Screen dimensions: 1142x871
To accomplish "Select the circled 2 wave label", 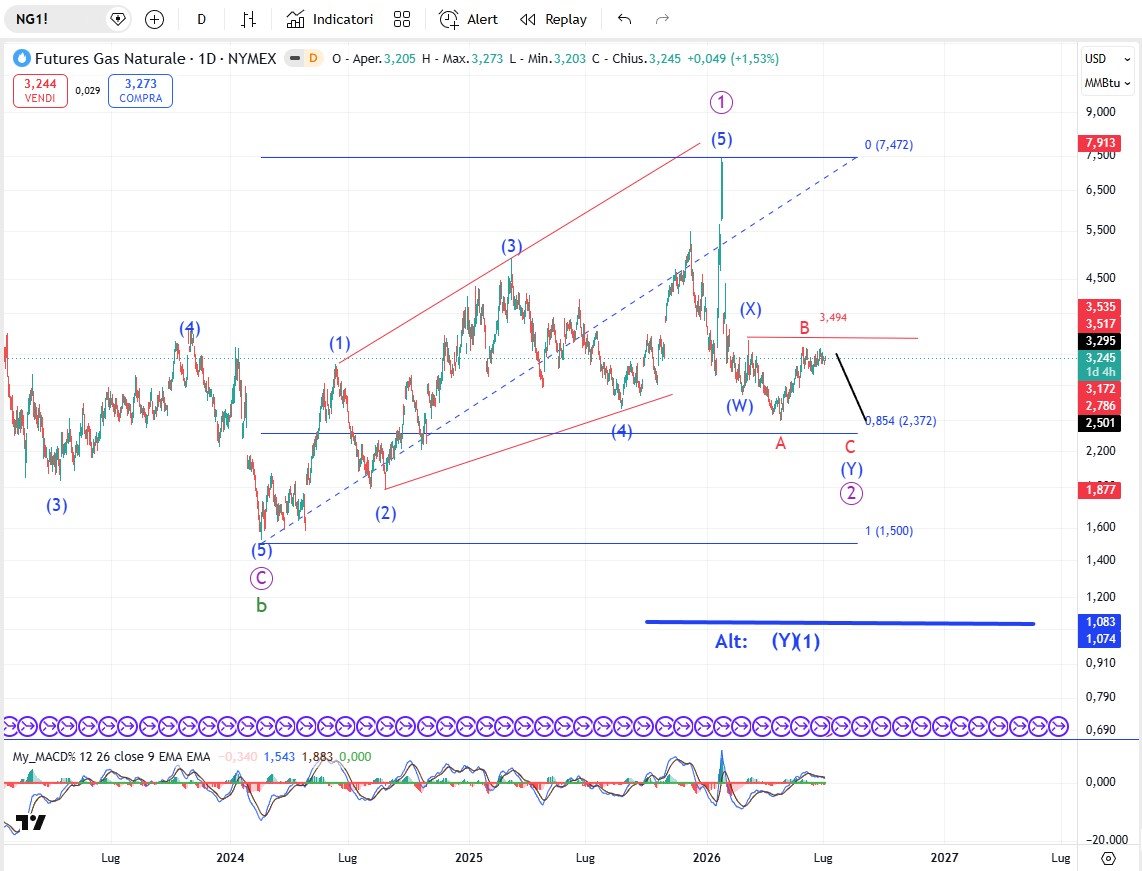I will pos(851,493).
